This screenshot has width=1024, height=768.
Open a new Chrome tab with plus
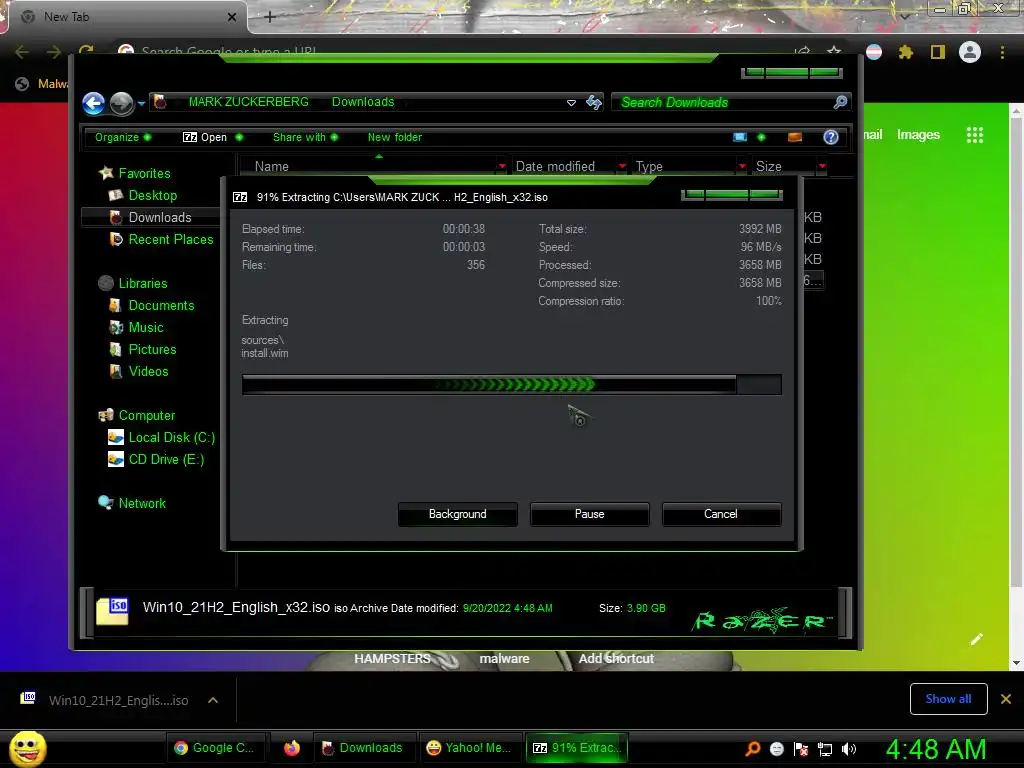pos(270,17)
